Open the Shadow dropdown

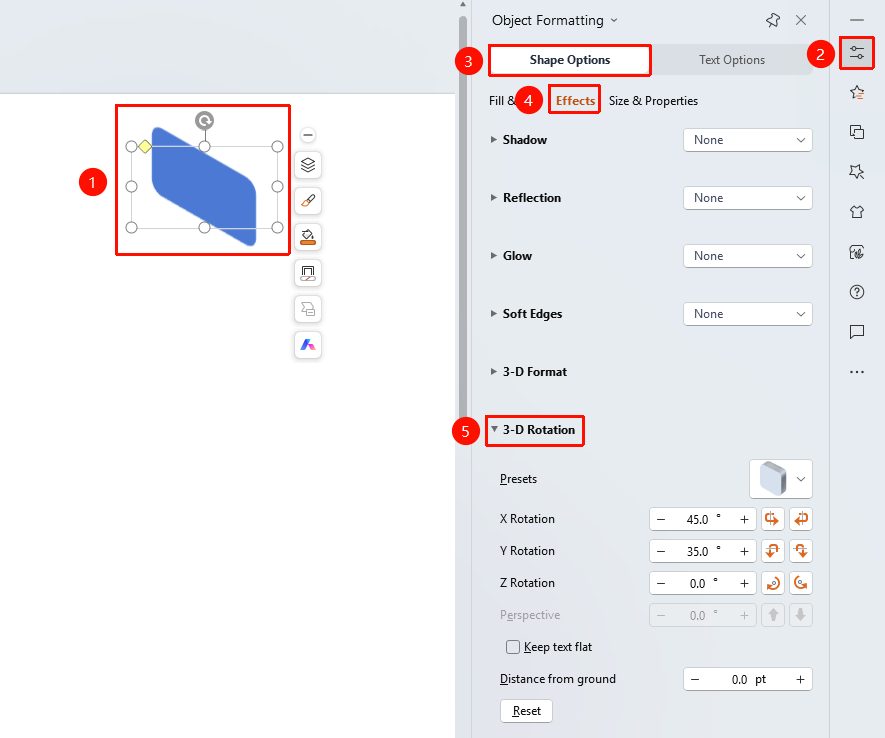747,140
